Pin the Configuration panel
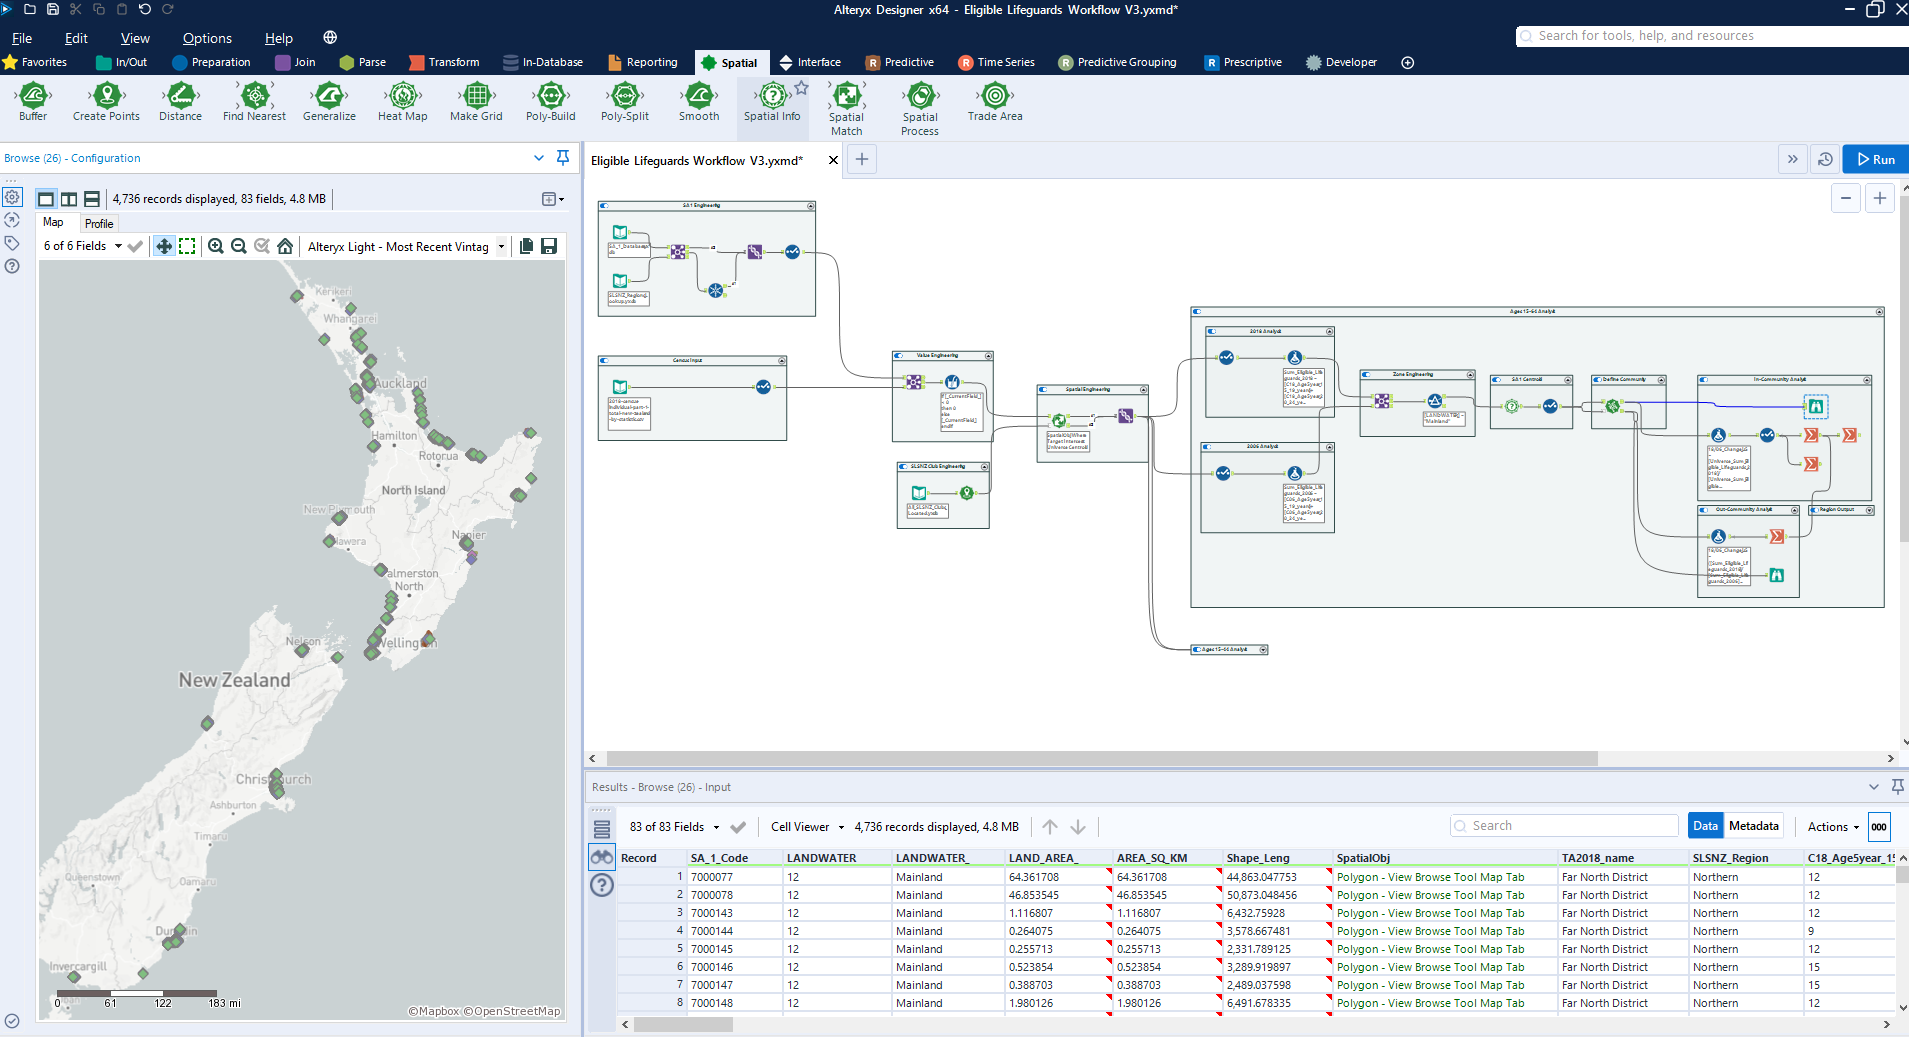The width and height of the screenshot is (1909, 1037). pos(563,158)
